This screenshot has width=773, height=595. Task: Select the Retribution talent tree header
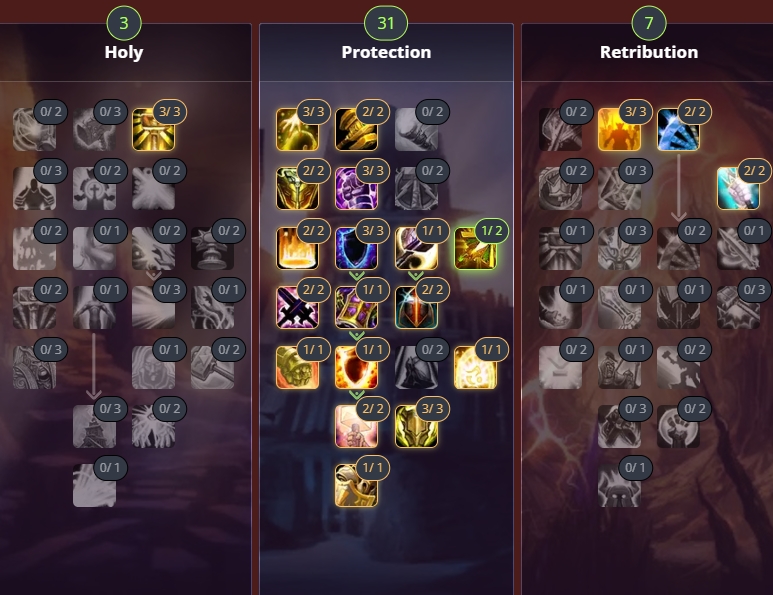pyautogui.click(x=649, y=52)
